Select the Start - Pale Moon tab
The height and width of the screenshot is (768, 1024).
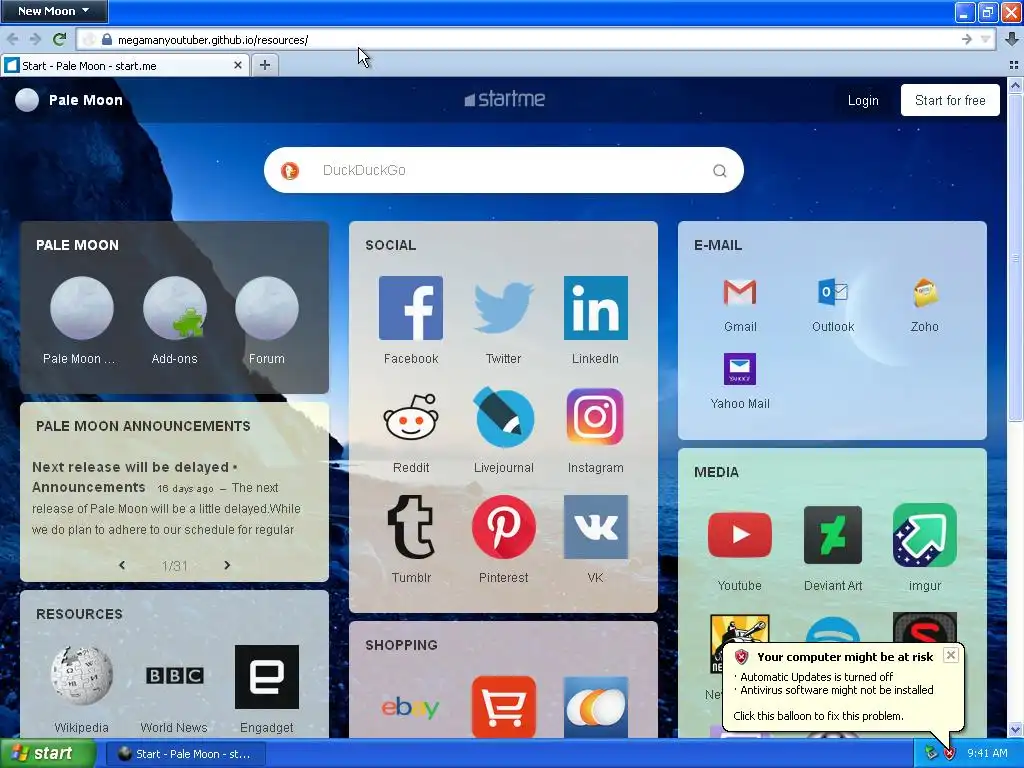(x=125, y=65)
